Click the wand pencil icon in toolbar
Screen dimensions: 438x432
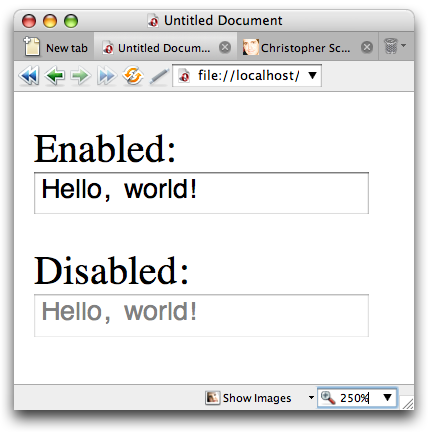(x=159, y=76)
